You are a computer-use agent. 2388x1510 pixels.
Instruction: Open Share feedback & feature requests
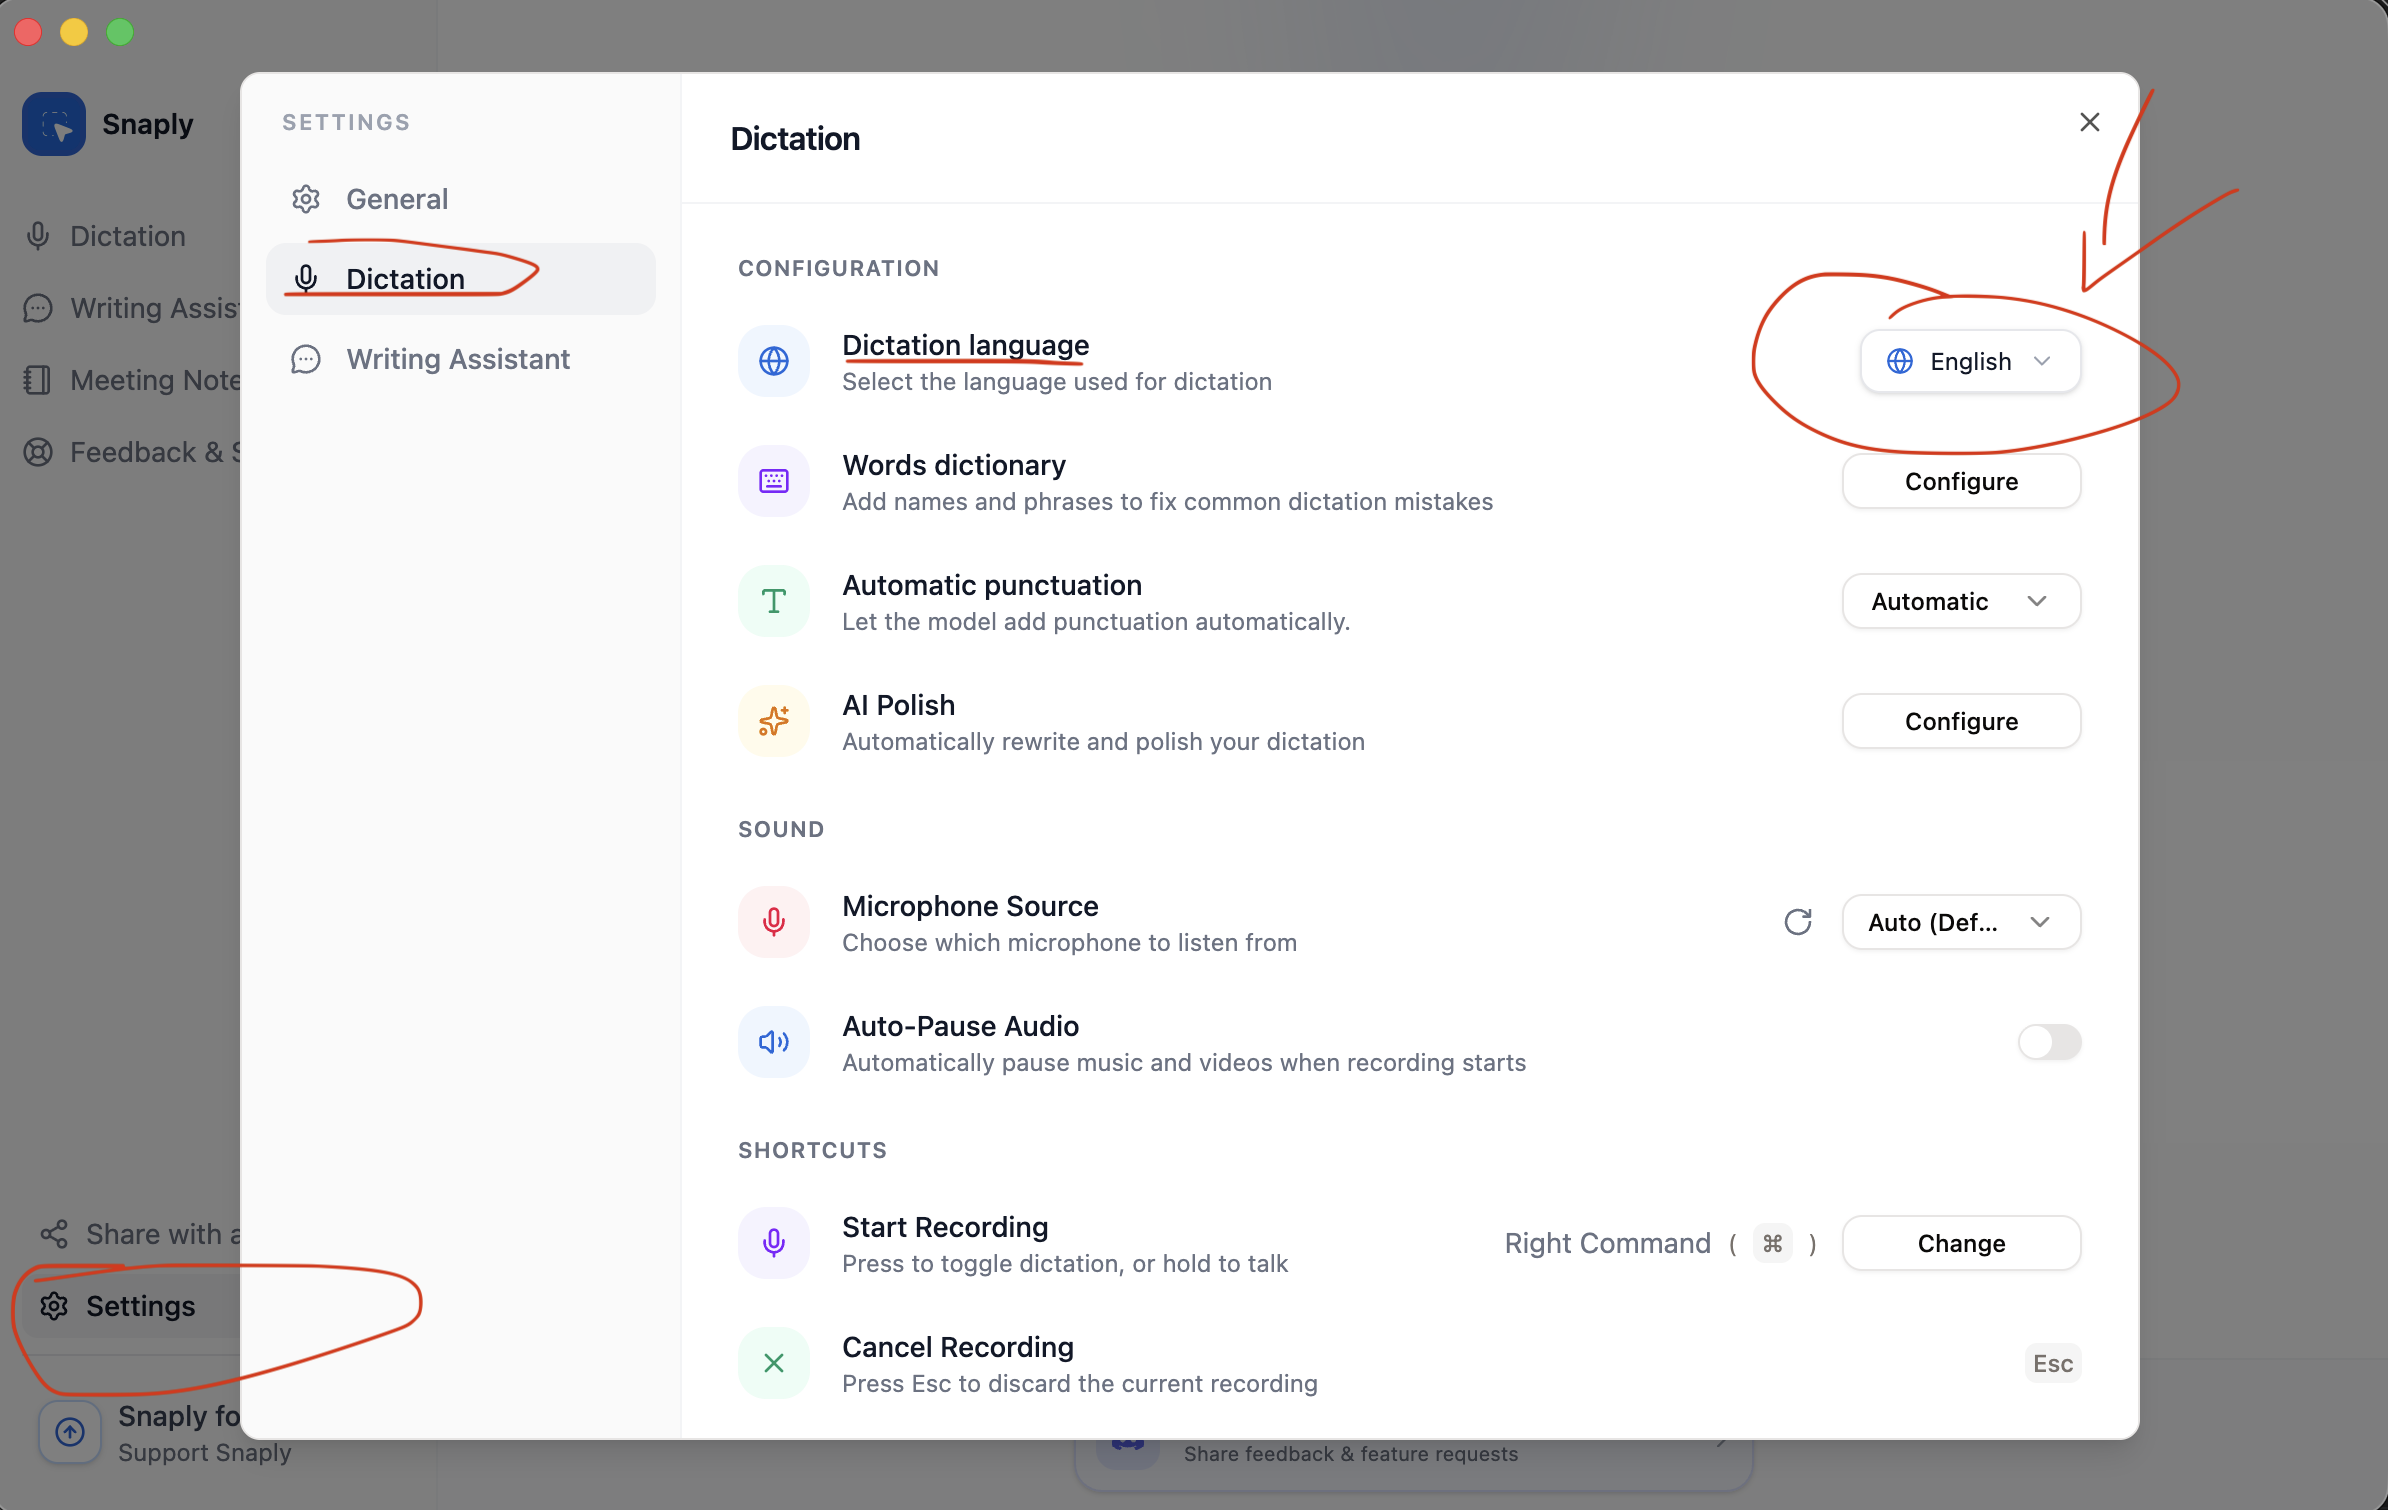pos(1350,1454)
